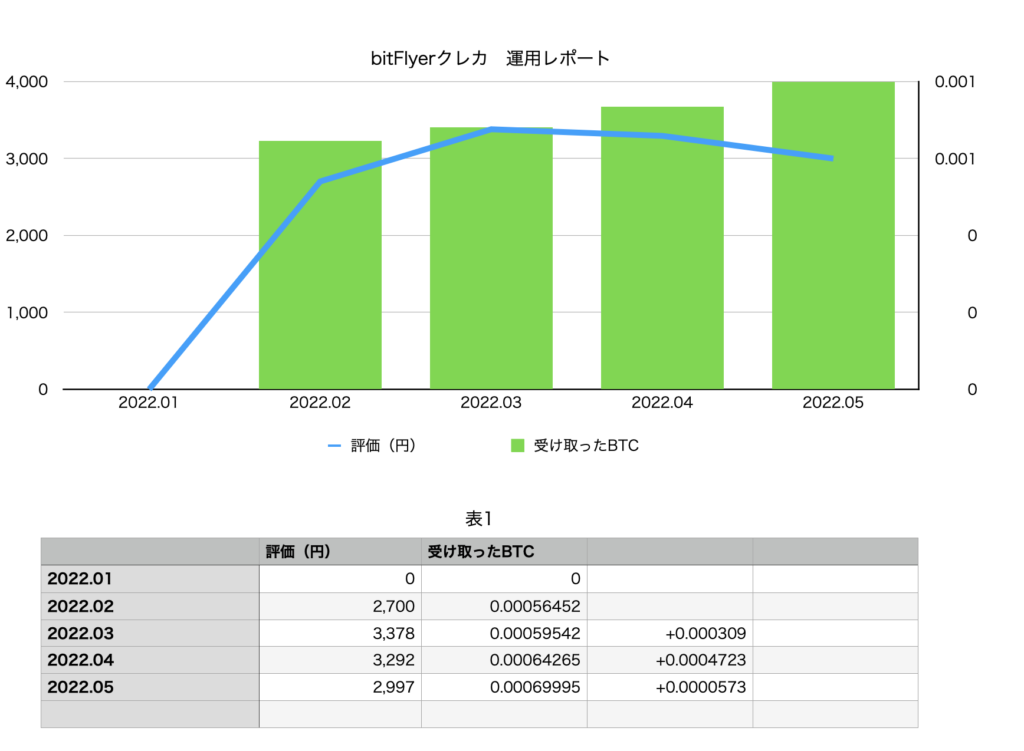The width and height of the screenshot is (1024, 751).
Task: Select the chart title bitFlyerクレカ 運用レポート
Action: point(490,58)
